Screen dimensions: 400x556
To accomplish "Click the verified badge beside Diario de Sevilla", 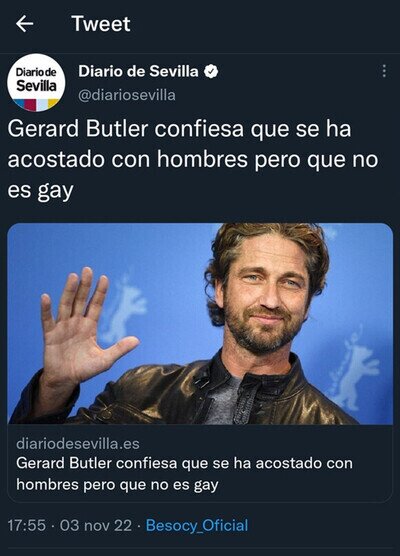I will [x=211, y=72].
